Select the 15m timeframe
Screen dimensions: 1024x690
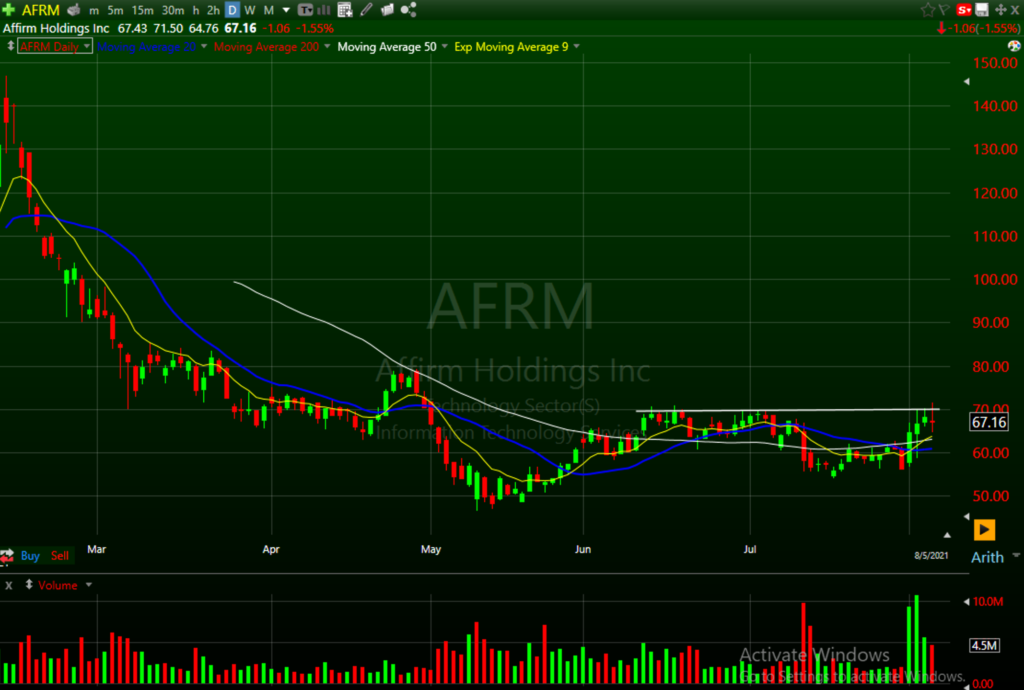pos(142,10)
